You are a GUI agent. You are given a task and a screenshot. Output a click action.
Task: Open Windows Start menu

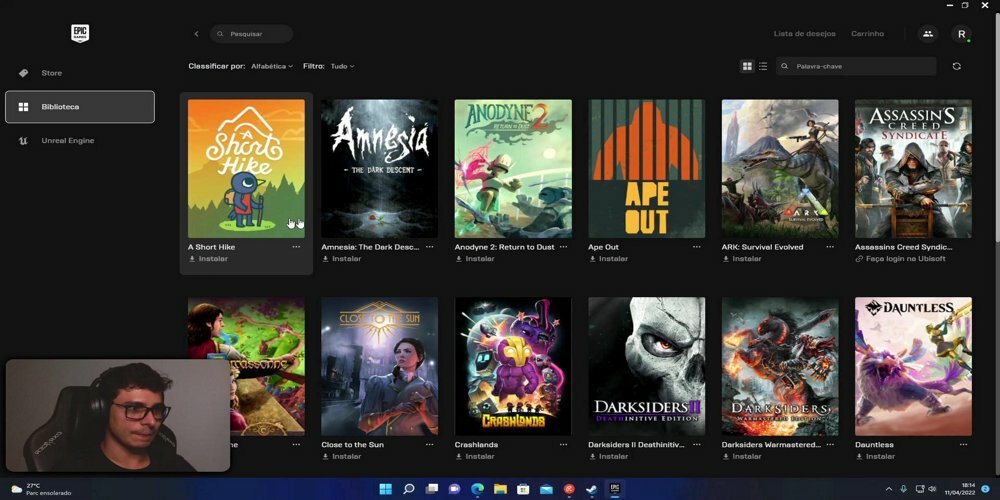(386, 489)
